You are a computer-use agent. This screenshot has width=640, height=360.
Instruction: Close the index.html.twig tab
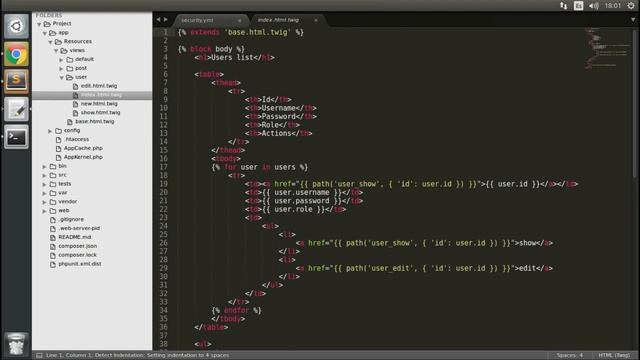point(316,20)
